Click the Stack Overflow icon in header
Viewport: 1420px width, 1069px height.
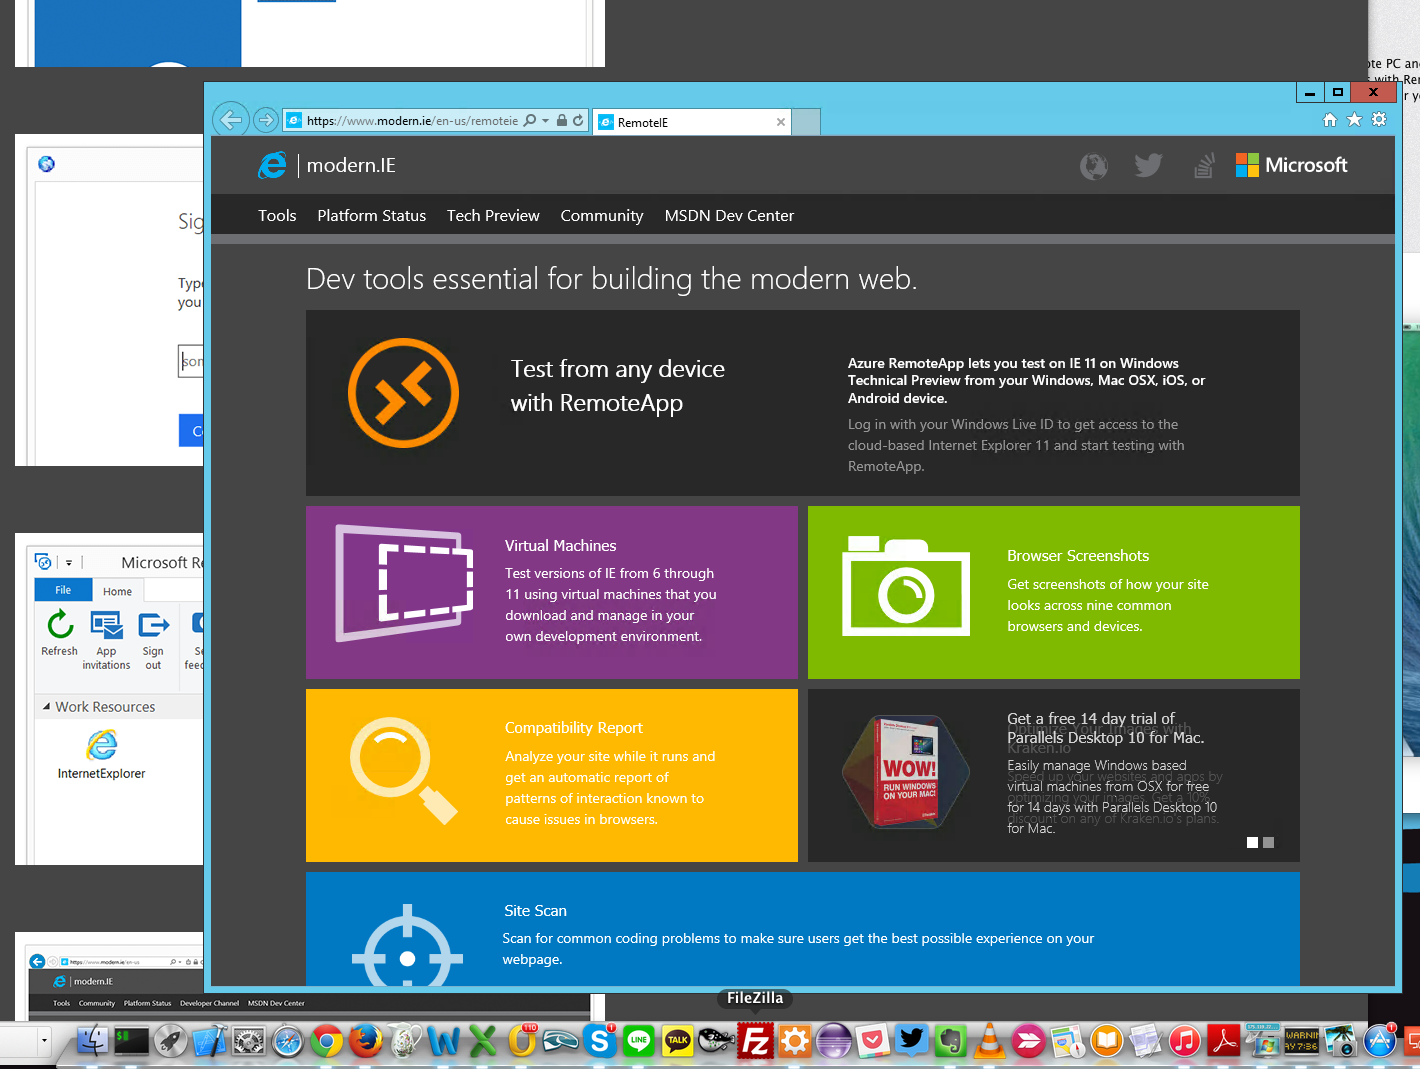point(1203,166)
